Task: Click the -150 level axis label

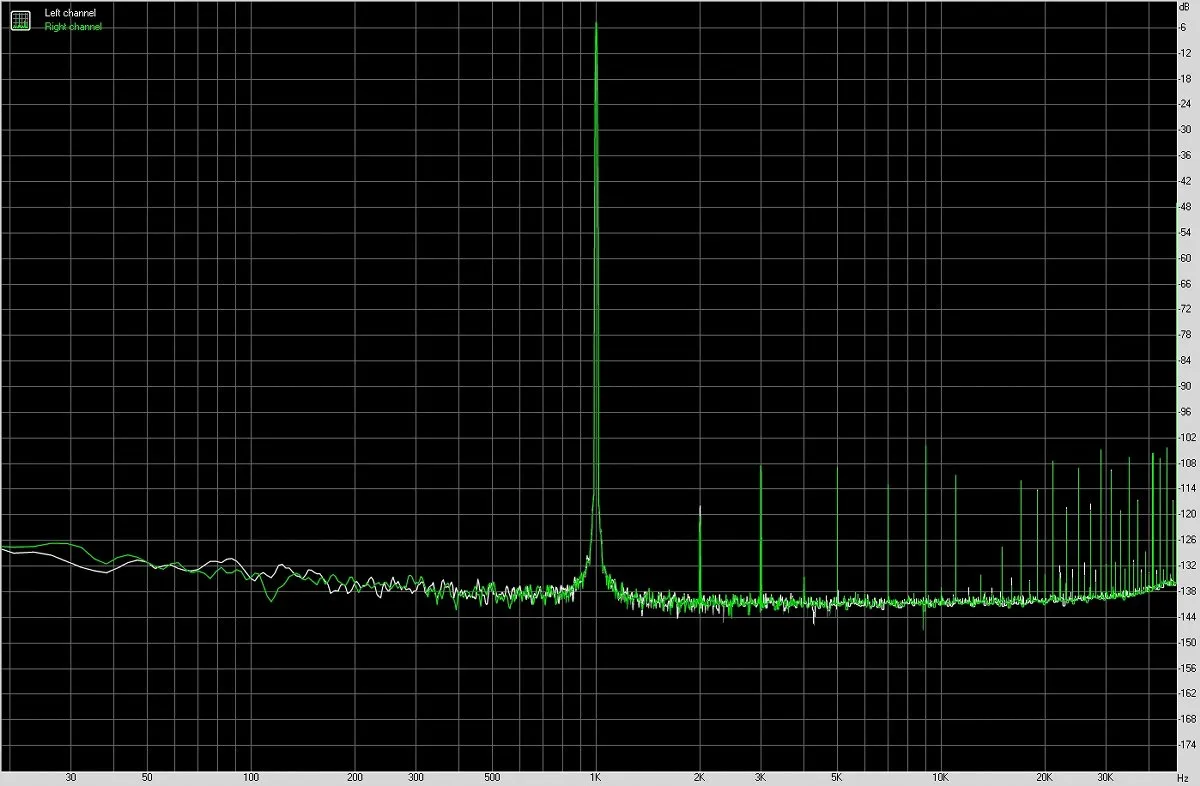Action: coord(1188,643)
